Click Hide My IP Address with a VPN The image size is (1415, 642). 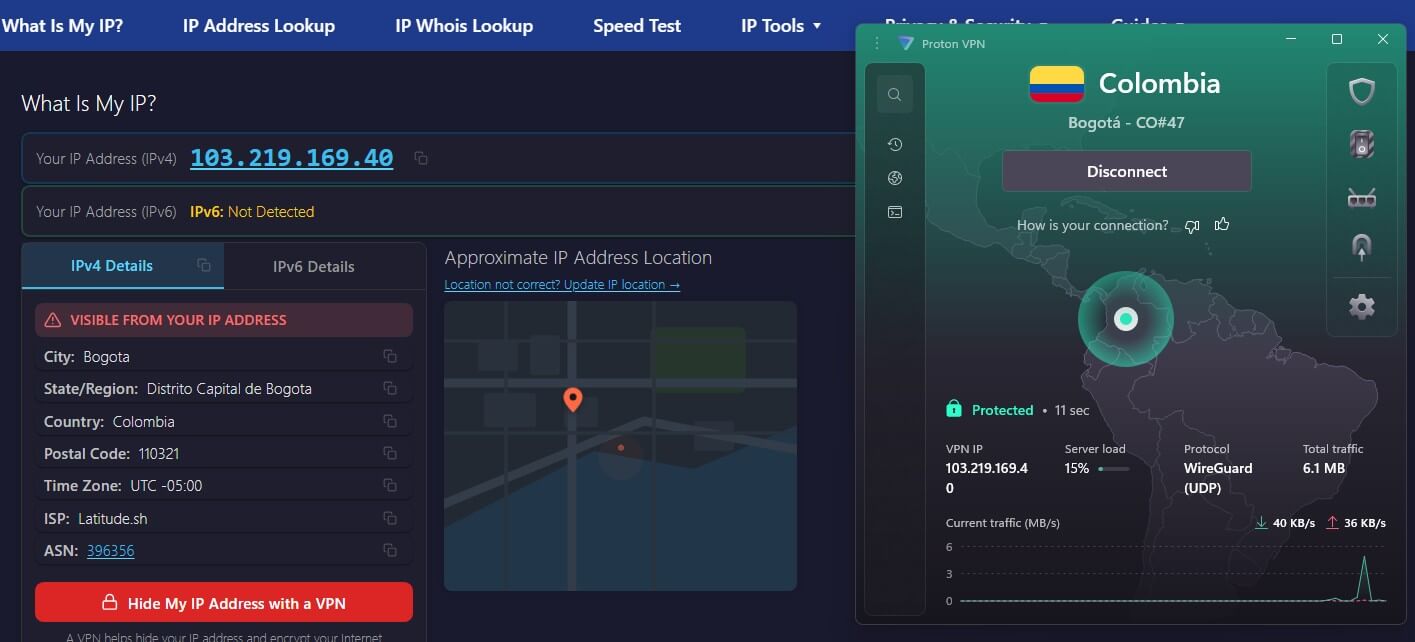[224, 603]
